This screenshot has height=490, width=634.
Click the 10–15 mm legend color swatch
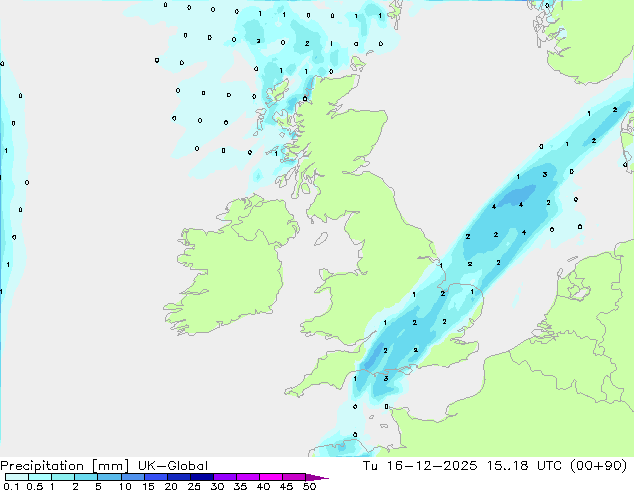(133, 477)
